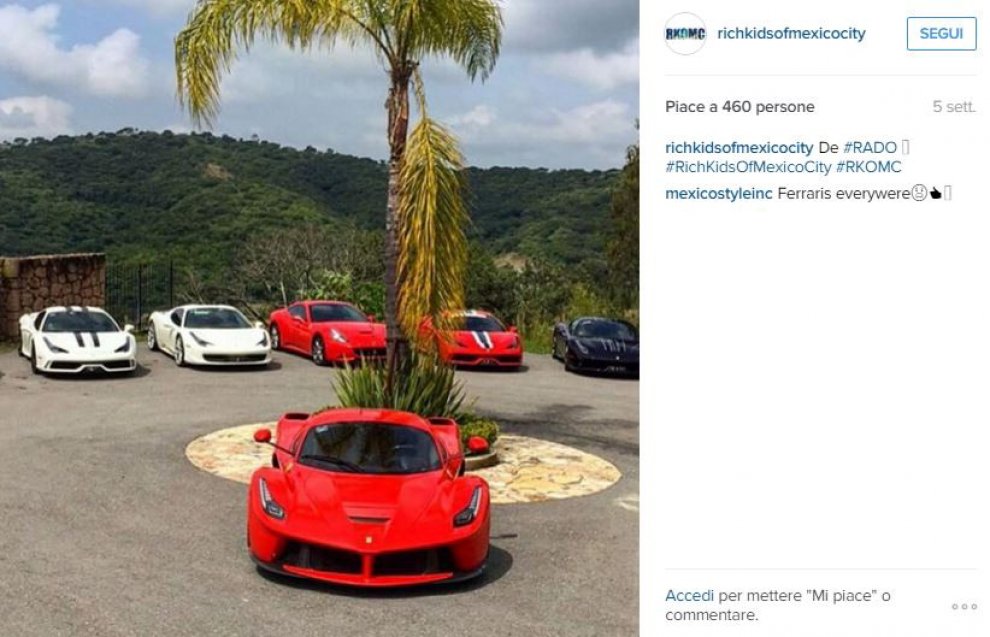Click the #RADO hashtag

(x=869, y=148)
